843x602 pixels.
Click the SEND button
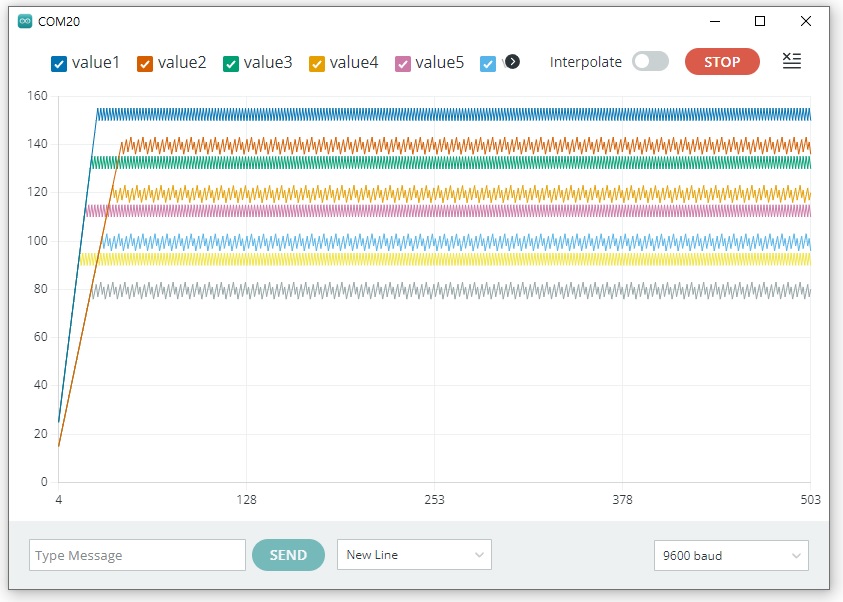click(x=288, y=555)
